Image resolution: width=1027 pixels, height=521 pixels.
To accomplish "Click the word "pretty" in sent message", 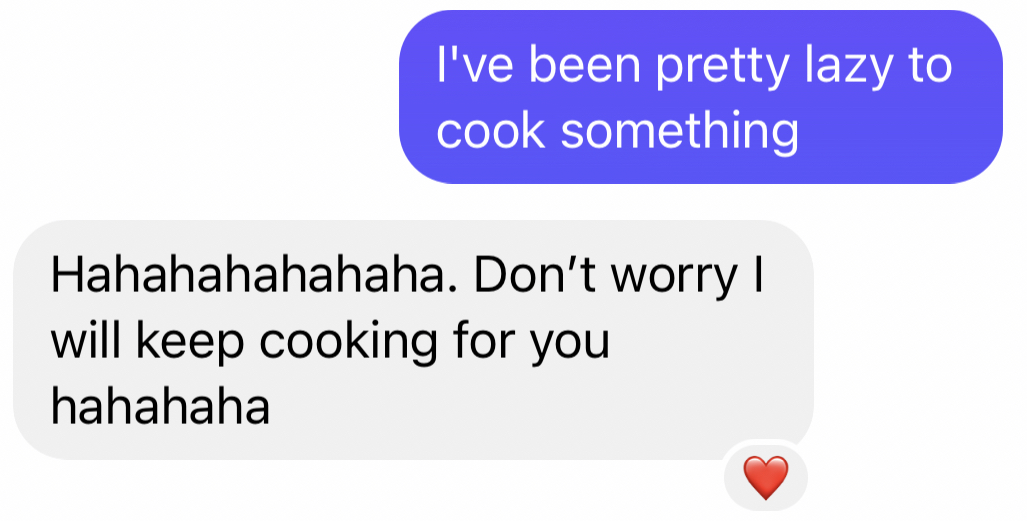I will point(722,68).
